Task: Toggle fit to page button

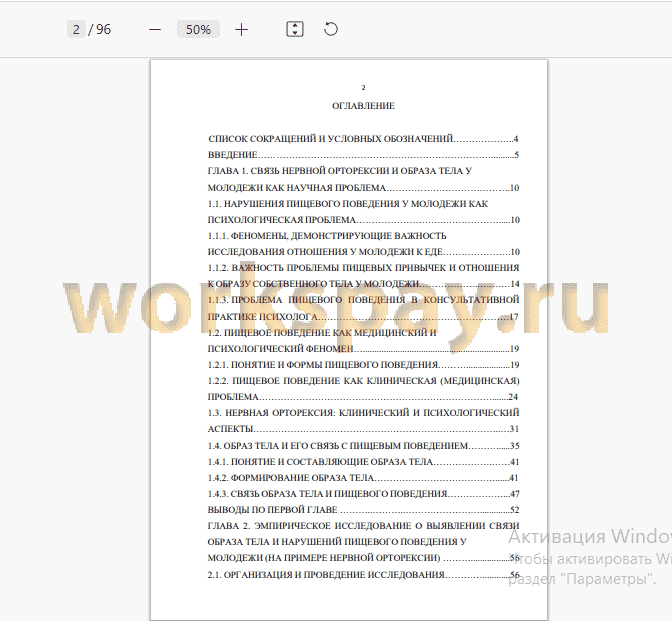Action: (x=295, y=29)
